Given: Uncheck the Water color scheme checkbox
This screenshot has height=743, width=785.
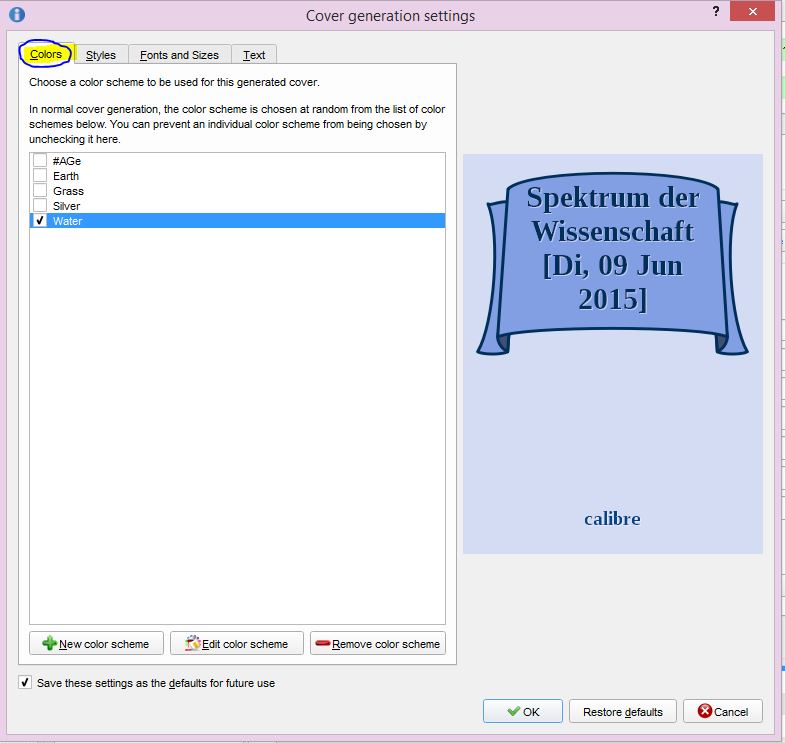Looking at the screenshot, I should click(x=40, y=221).
